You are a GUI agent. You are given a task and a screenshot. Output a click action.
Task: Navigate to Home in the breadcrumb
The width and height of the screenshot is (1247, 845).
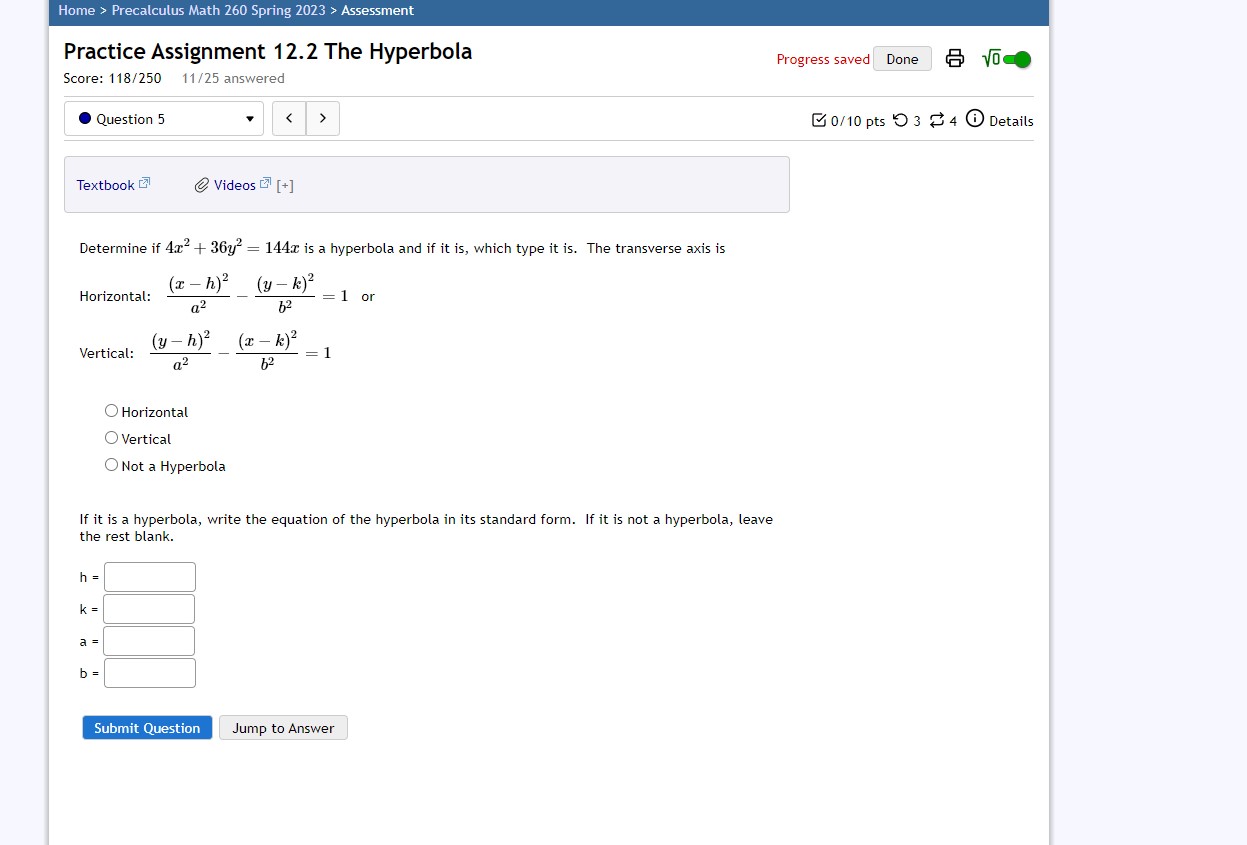(x=76, y=11)
